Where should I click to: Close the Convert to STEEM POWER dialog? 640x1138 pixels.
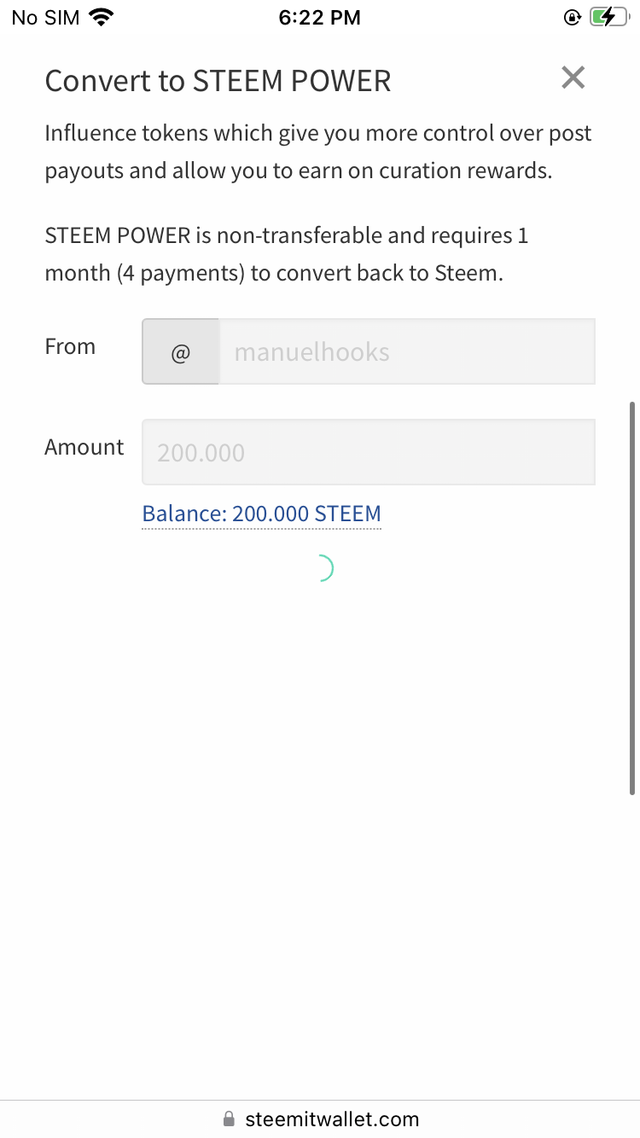pos(573,78)
